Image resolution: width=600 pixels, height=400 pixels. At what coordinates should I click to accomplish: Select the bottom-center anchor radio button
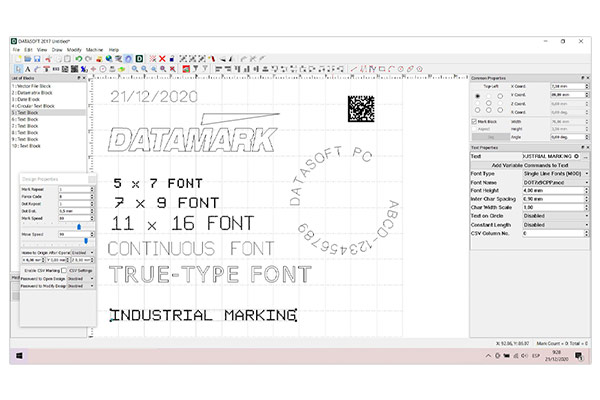[489, 110]
